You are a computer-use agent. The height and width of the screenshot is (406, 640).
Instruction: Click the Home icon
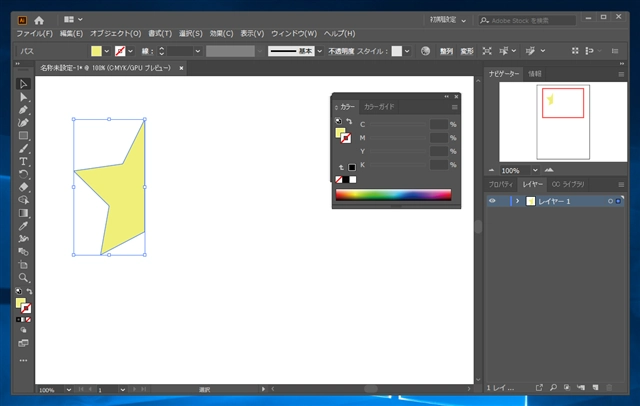click(x=39, y=20)
